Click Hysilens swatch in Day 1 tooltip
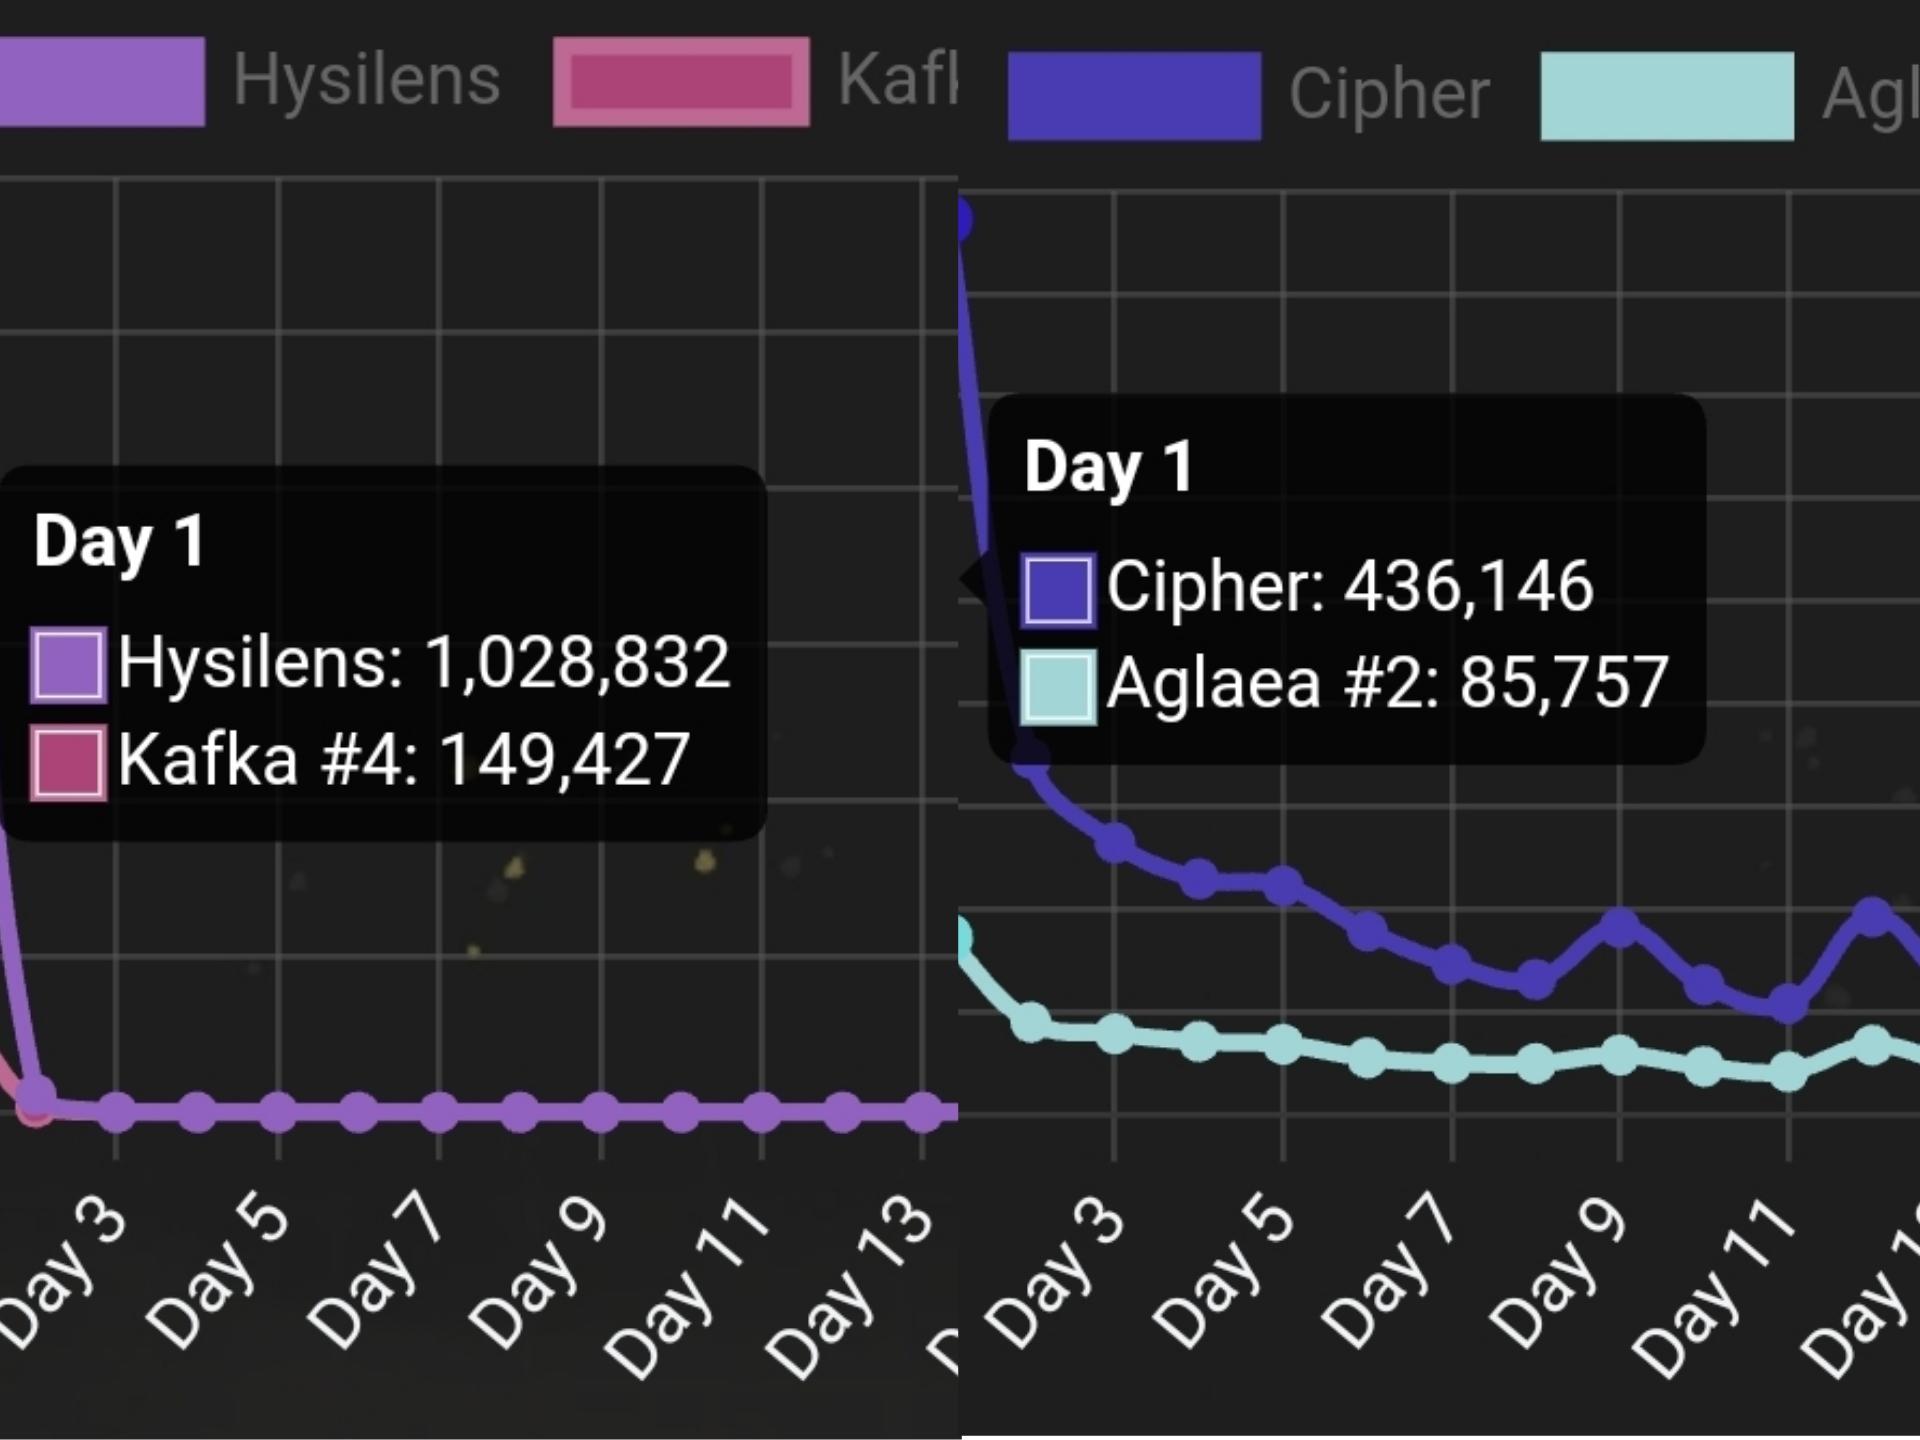Viewport: 1920px width, 1440px height. click(68, 665)
